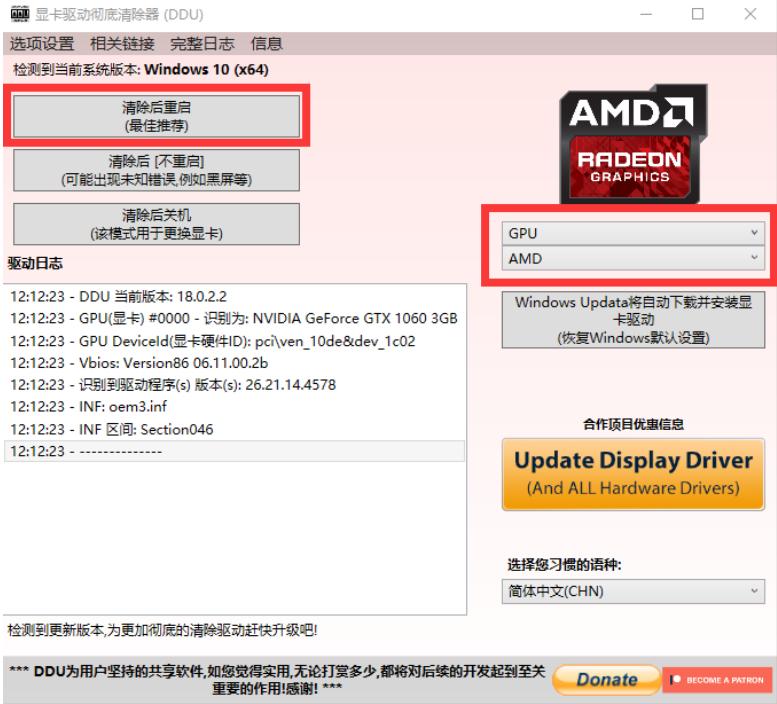
Task: Open the 选项设置 menu
Action: point(42,44)
